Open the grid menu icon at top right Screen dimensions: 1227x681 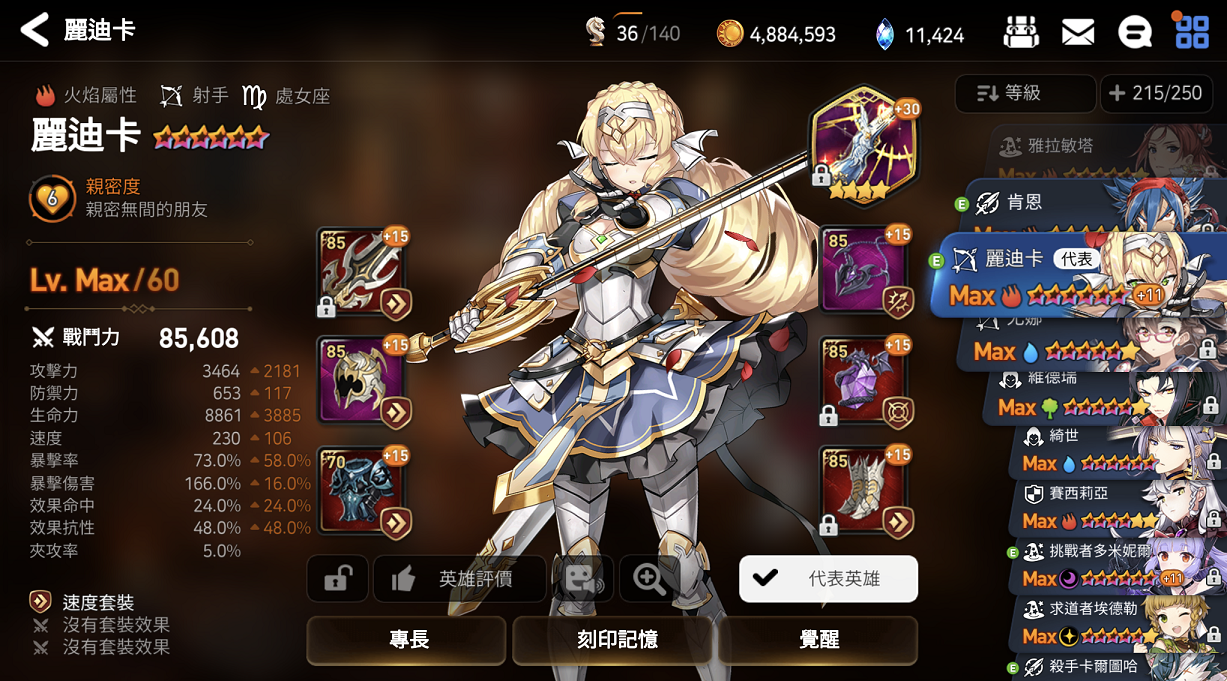point(1192,31)
